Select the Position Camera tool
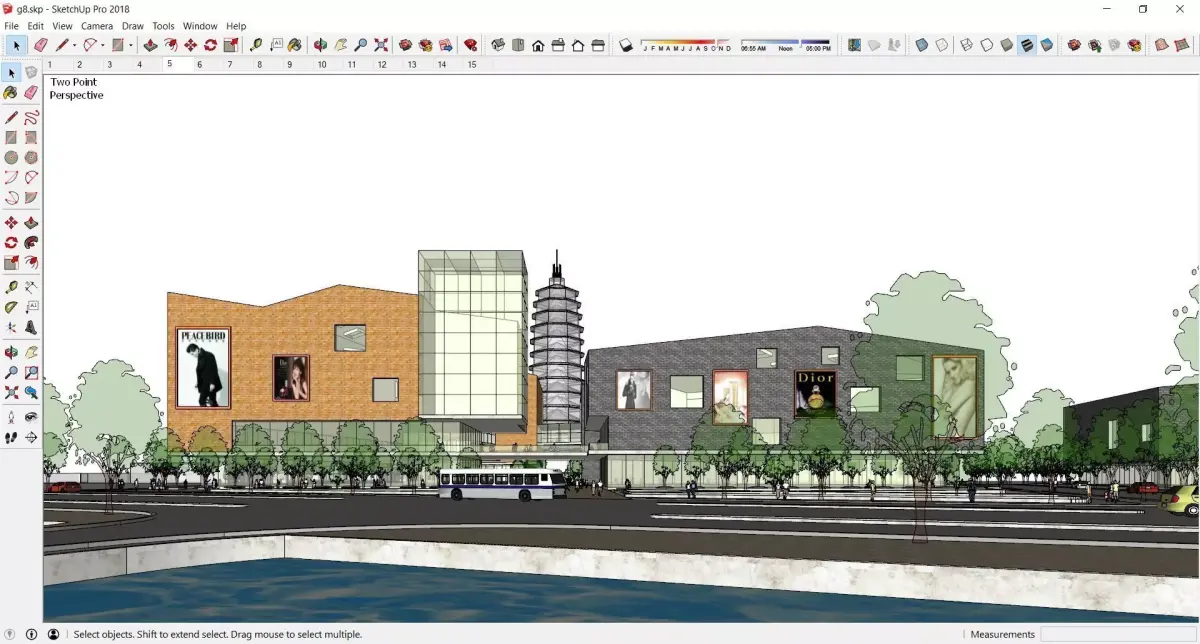 (11, 417)
